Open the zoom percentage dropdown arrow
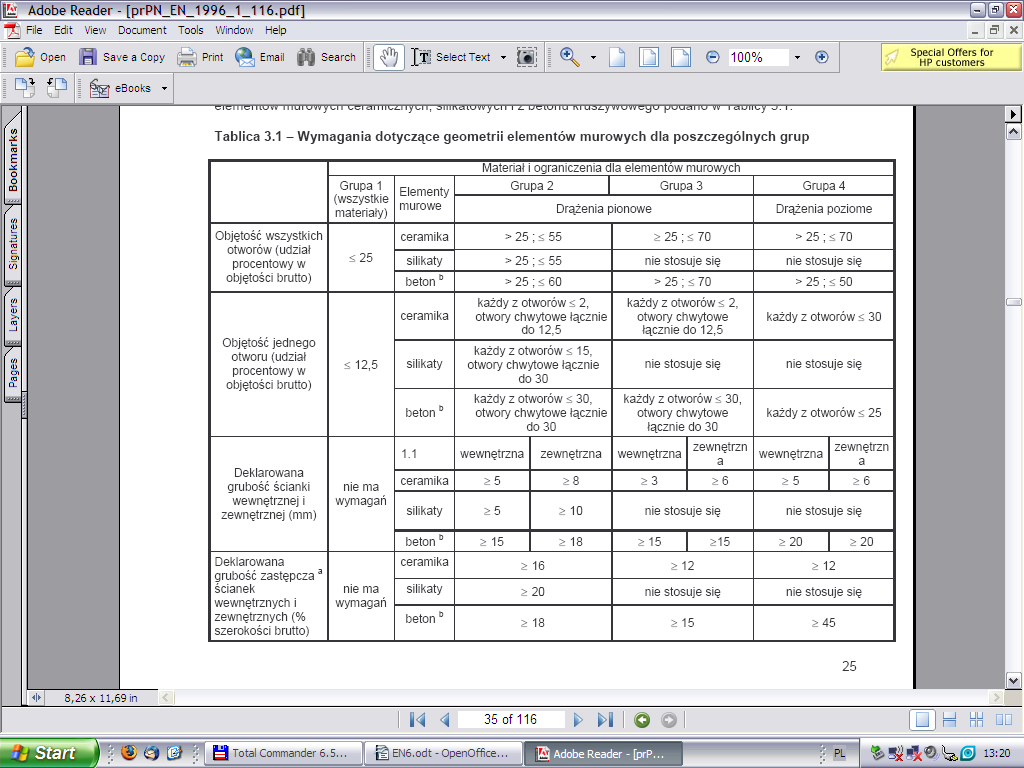 point(797,57)
